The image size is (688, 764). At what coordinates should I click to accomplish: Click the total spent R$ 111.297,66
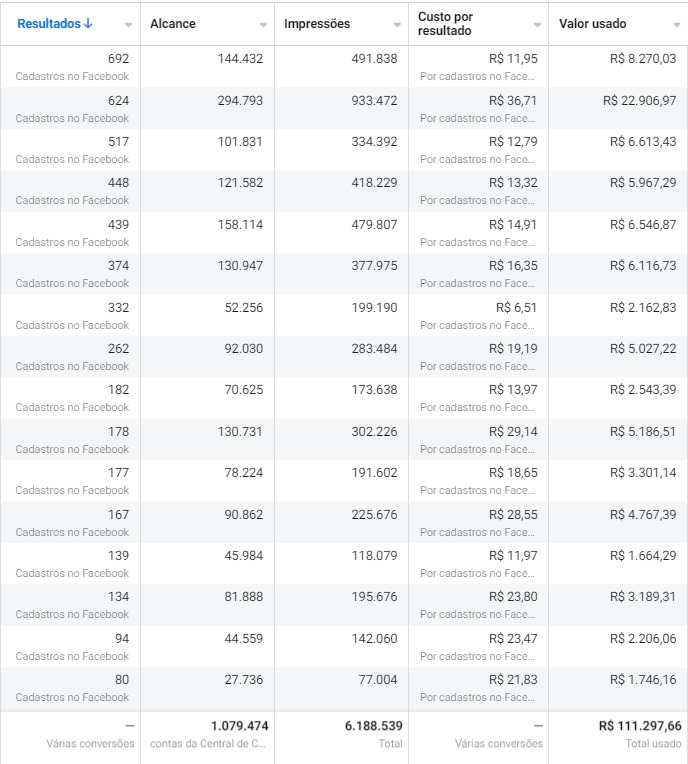(x=640, y=726)
